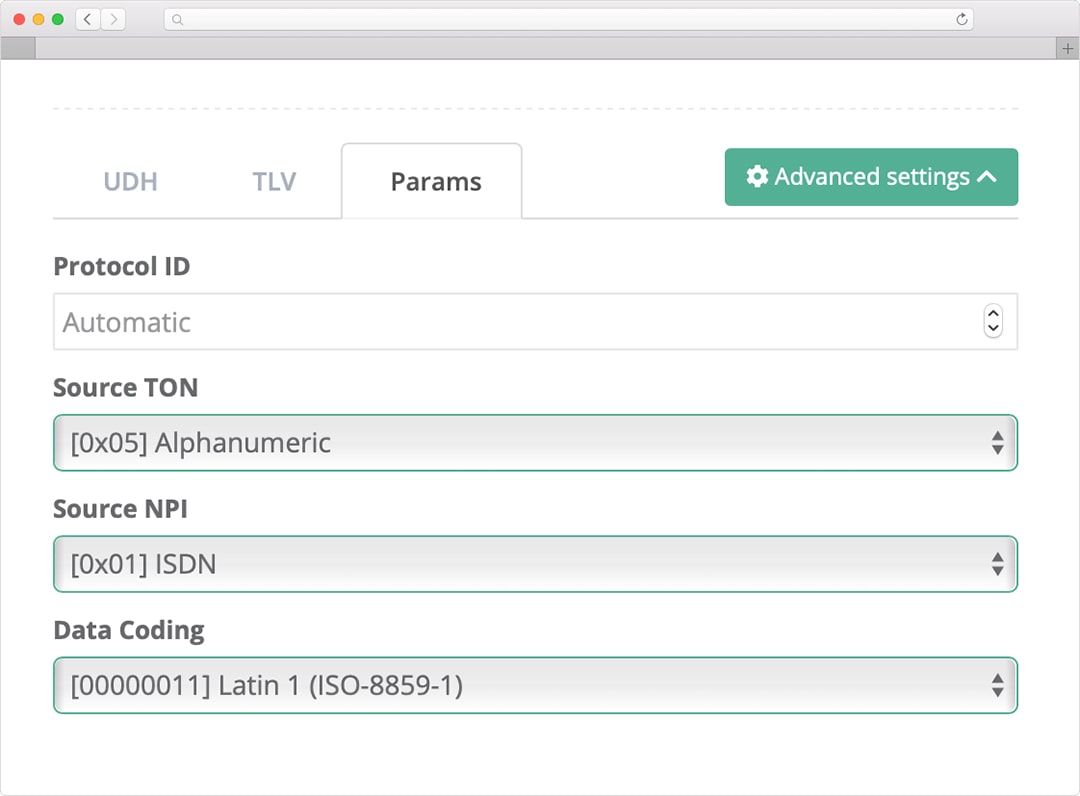The height and width of the screenshot is (796, 1080).
Task: Open the Source TON dropdown
Action: 535,443
